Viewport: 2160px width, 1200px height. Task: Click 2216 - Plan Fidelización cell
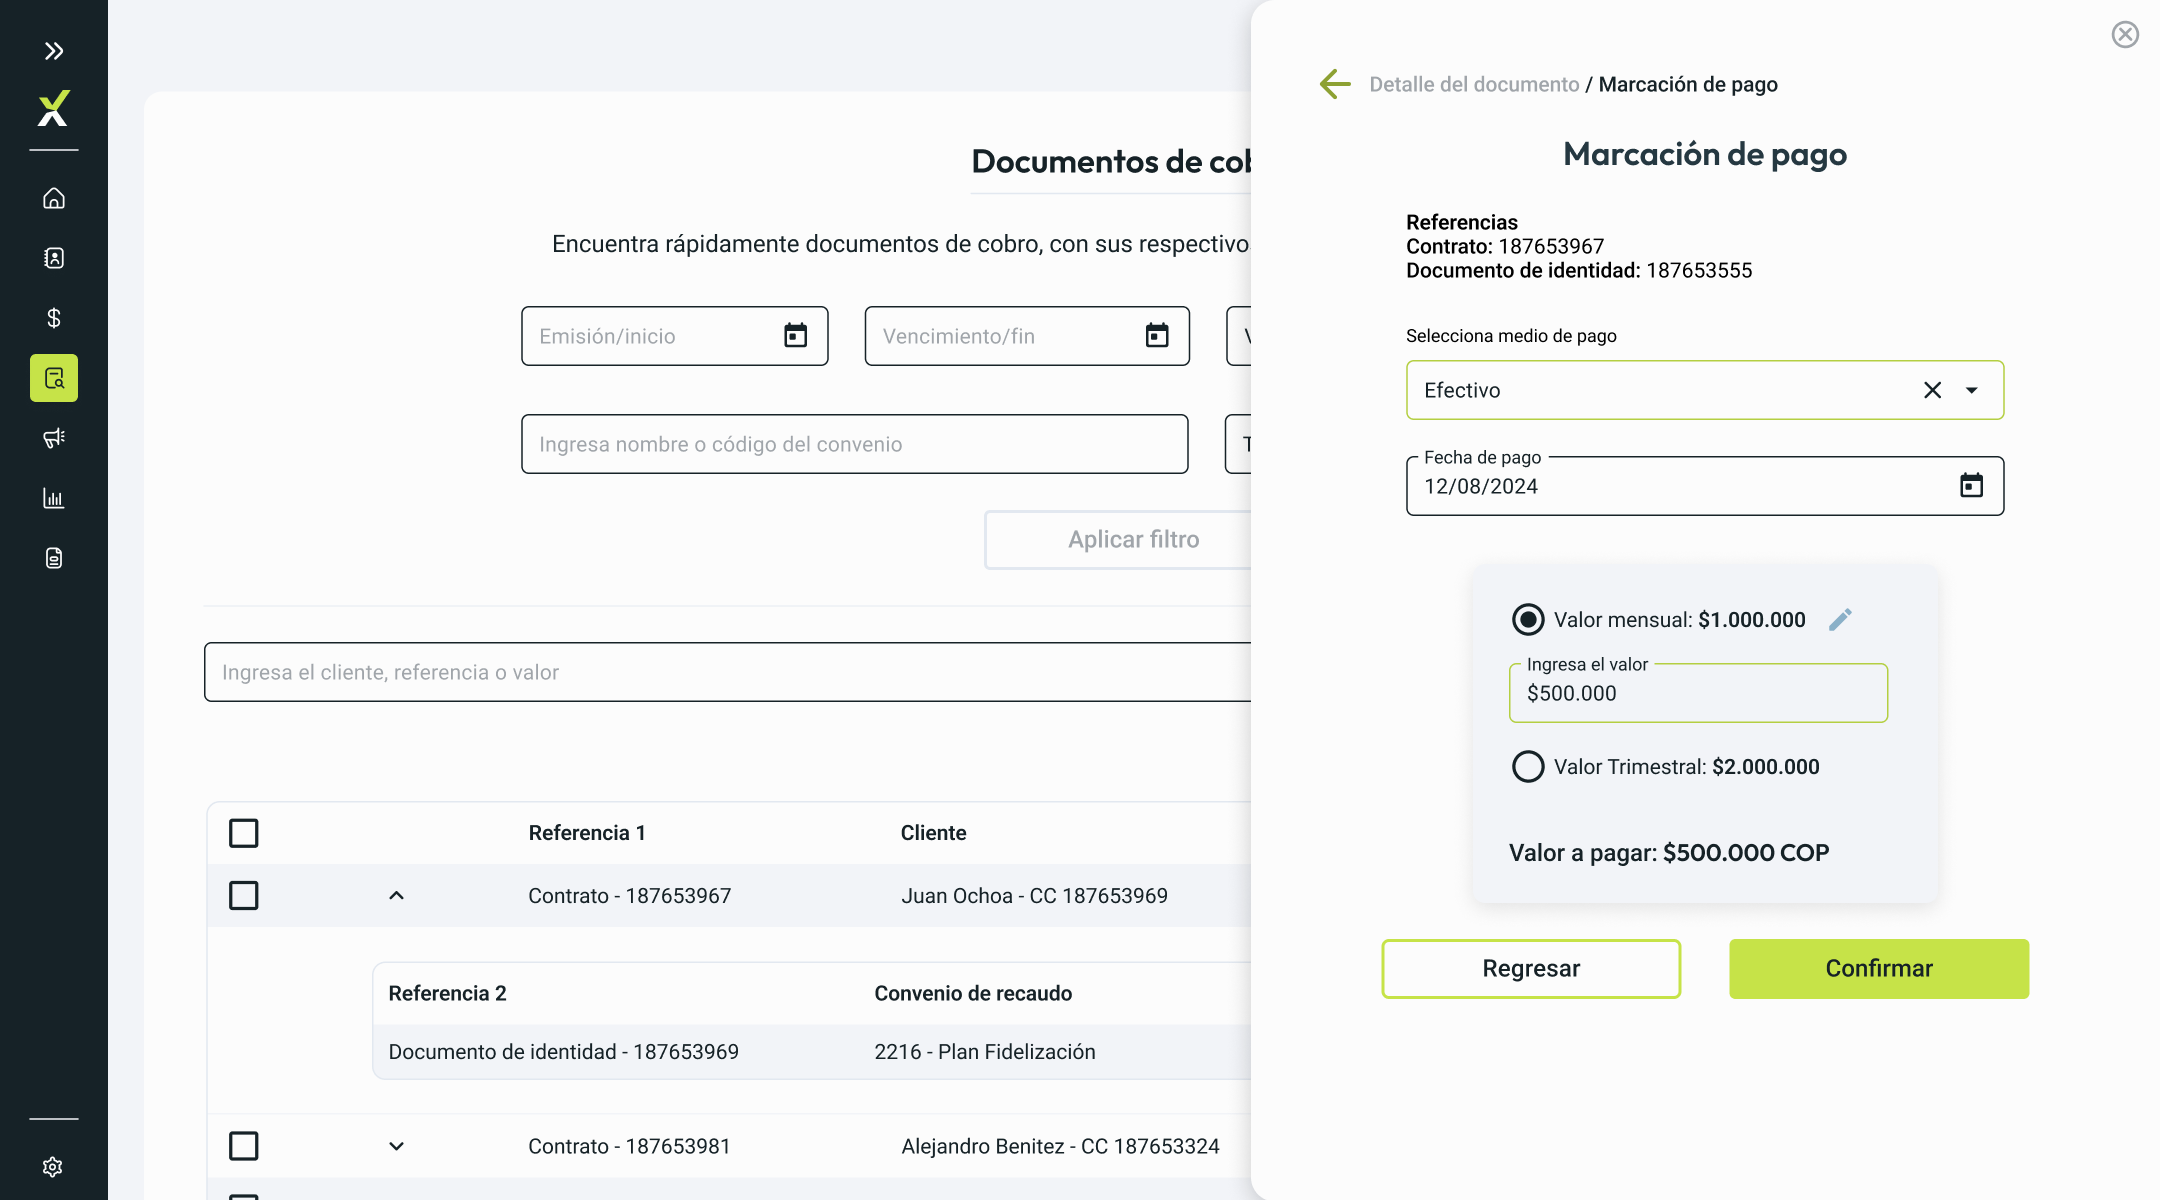pyautogui.click(x=985, y=1052)
